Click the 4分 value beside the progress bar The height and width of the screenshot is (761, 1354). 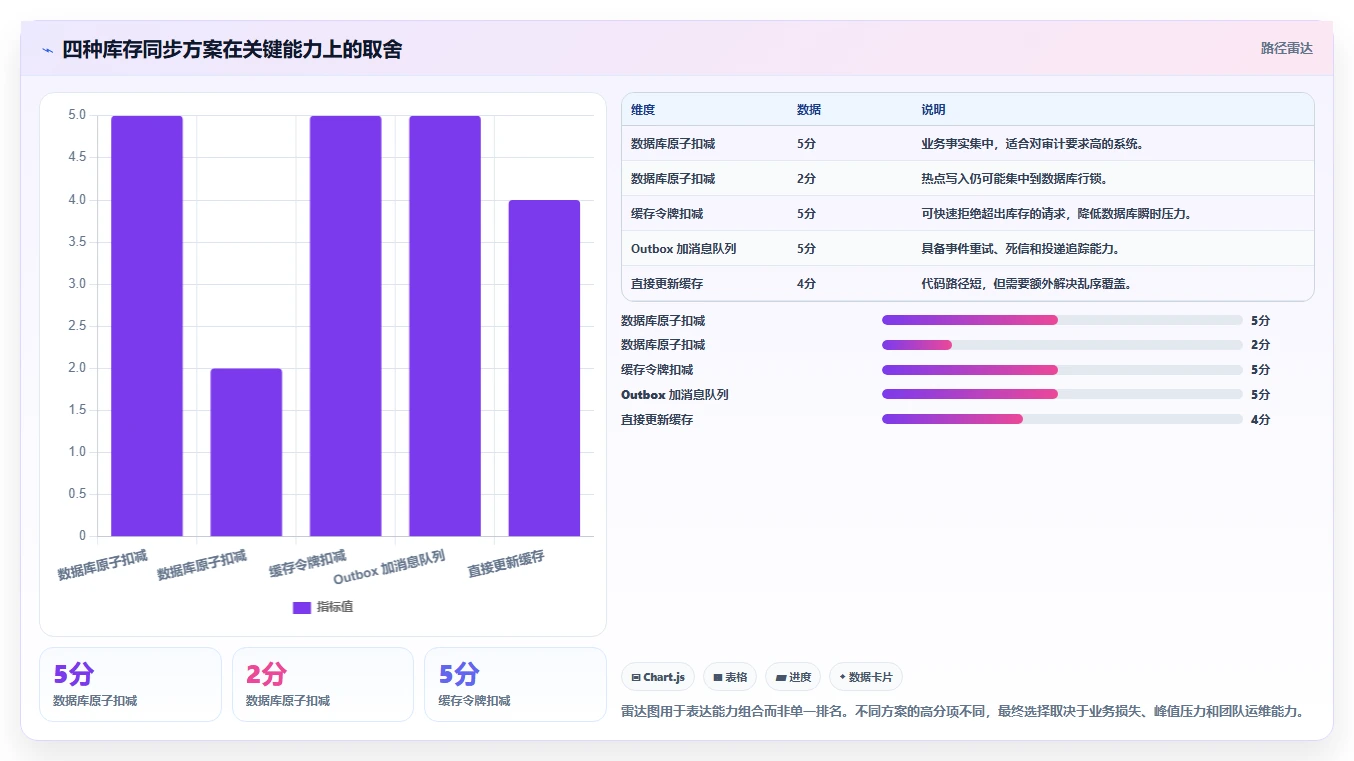click(1260, 420)
